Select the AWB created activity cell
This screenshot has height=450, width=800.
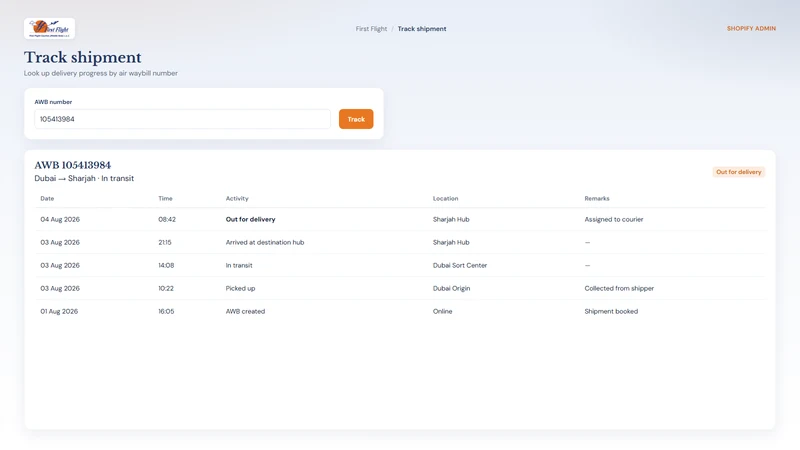(245, 311)
